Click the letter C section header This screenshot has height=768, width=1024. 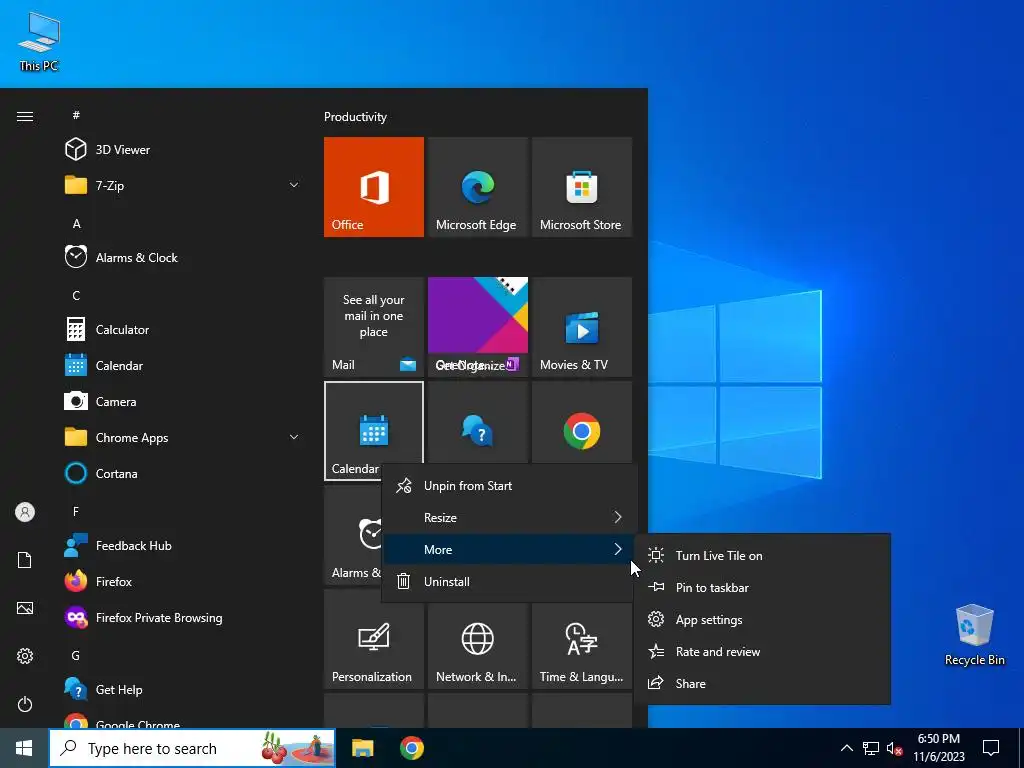pyautogui.click(x=76, y=295)
